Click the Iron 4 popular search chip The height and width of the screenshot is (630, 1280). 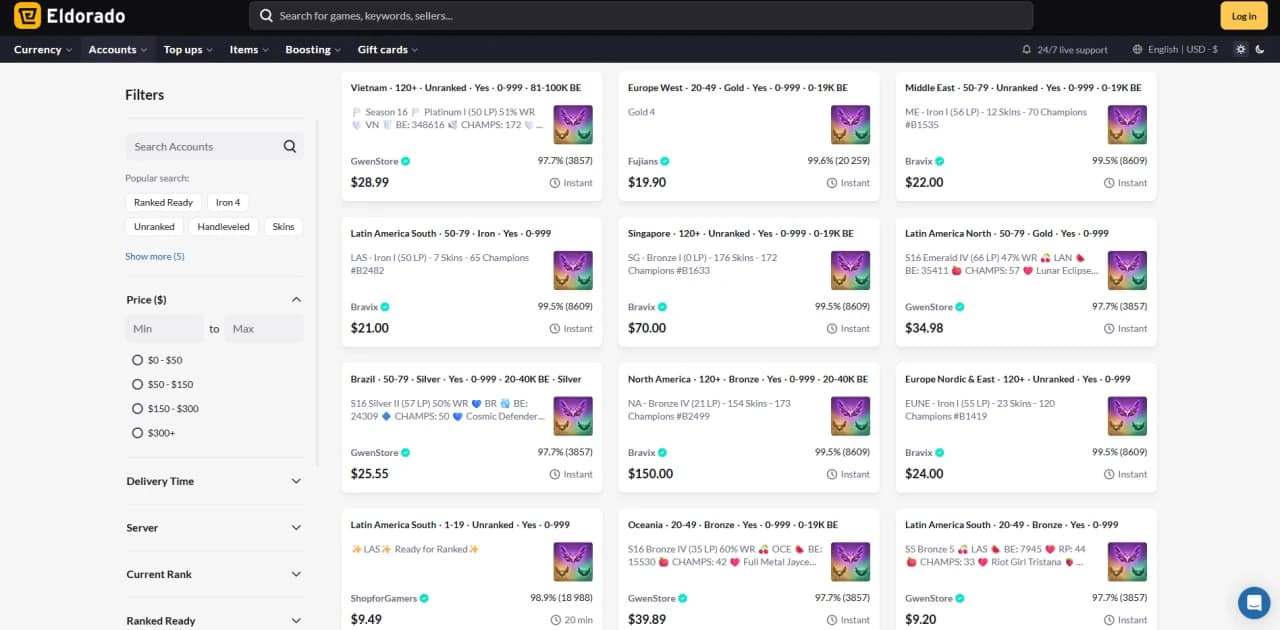coord(228,202)
